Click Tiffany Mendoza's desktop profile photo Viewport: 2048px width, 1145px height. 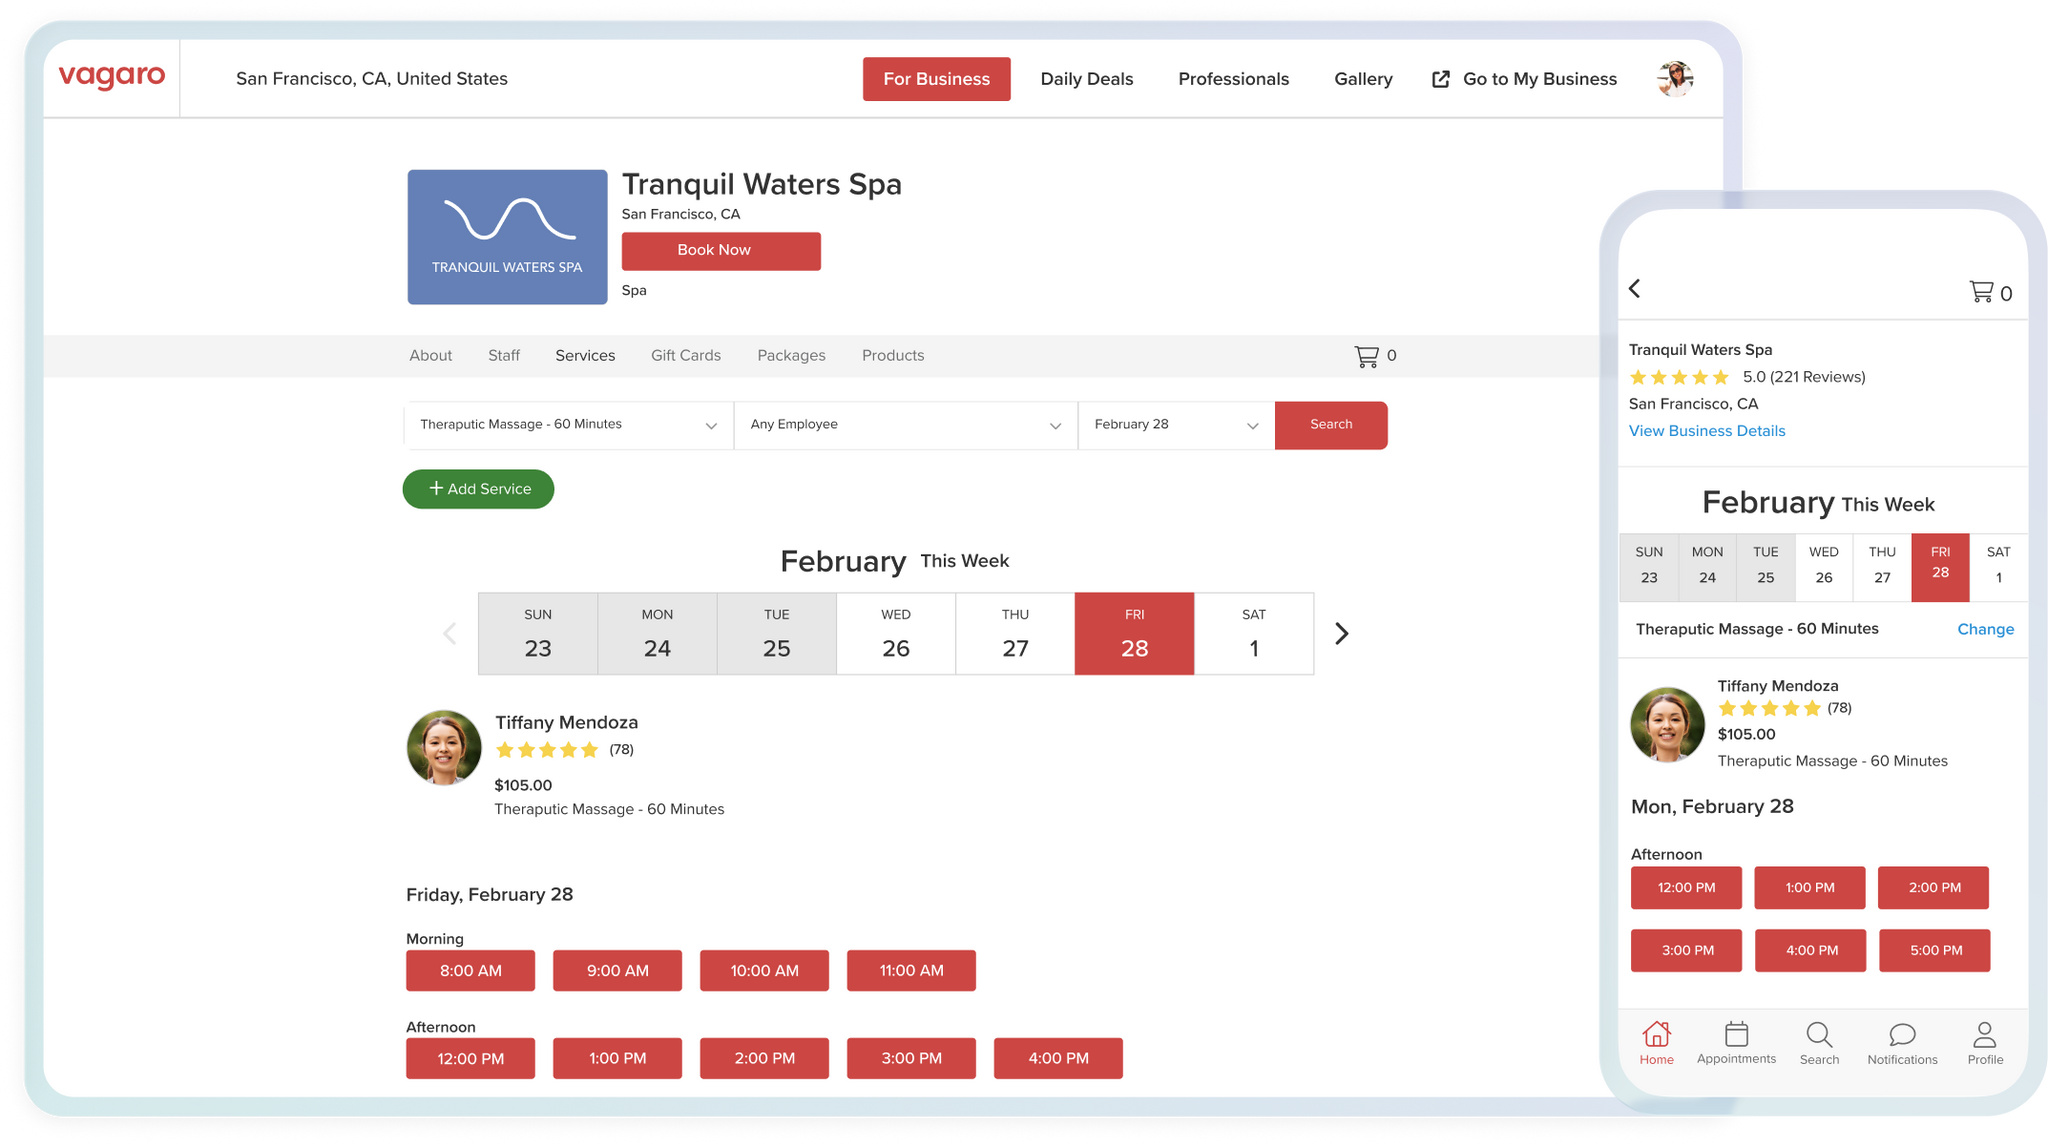444,748
